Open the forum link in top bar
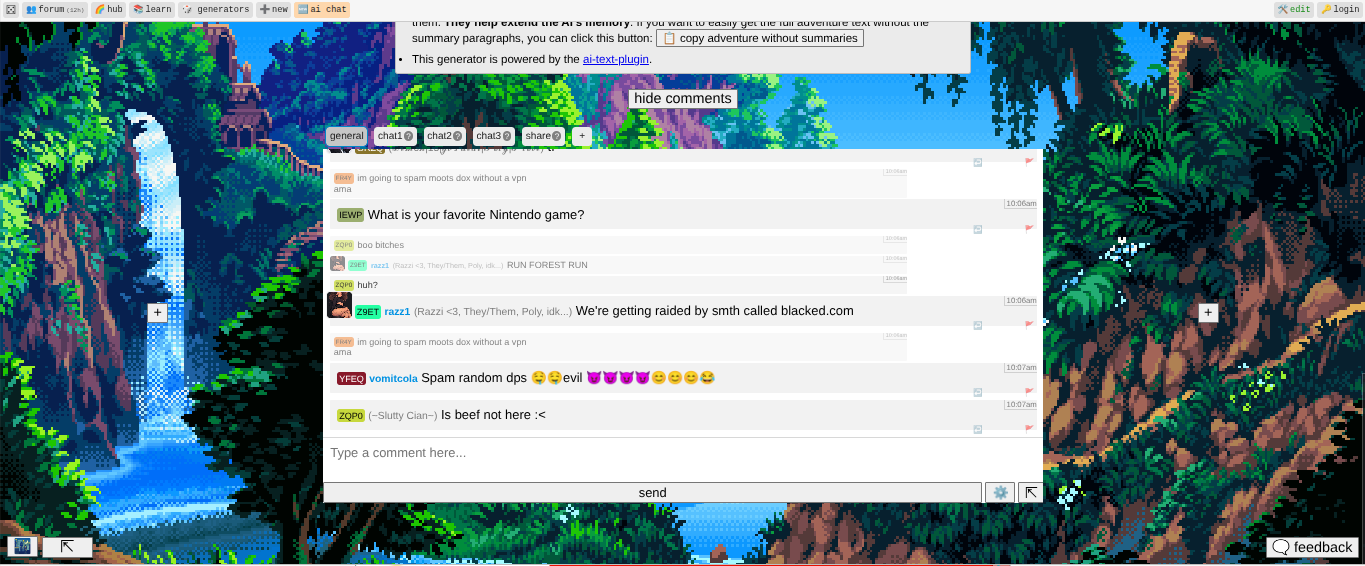The height and width of the screenshot is (566, 1365). coord(55,9)
